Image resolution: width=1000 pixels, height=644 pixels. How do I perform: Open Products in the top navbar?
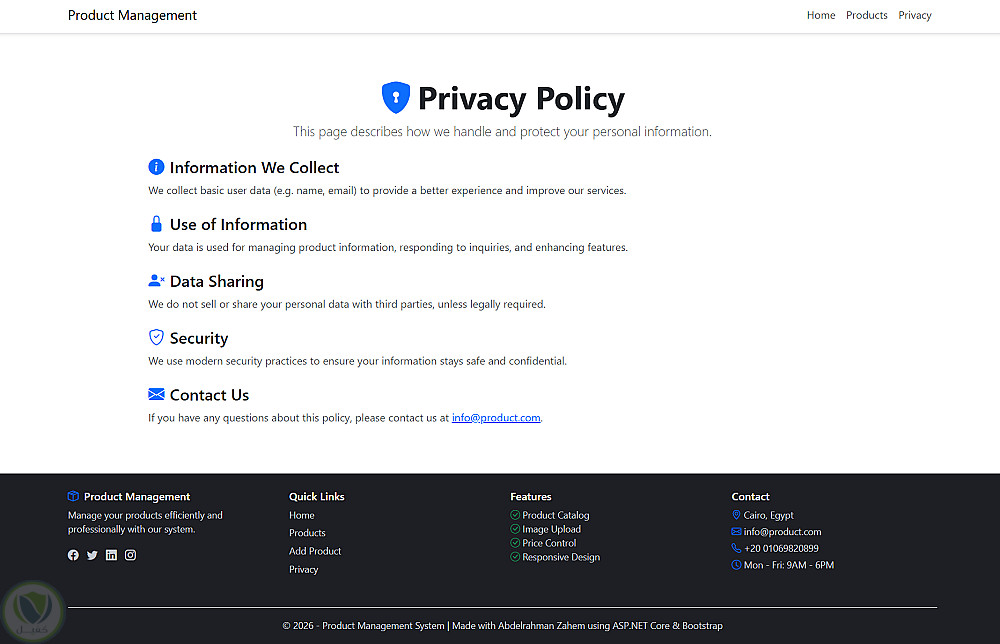point(866,15)
